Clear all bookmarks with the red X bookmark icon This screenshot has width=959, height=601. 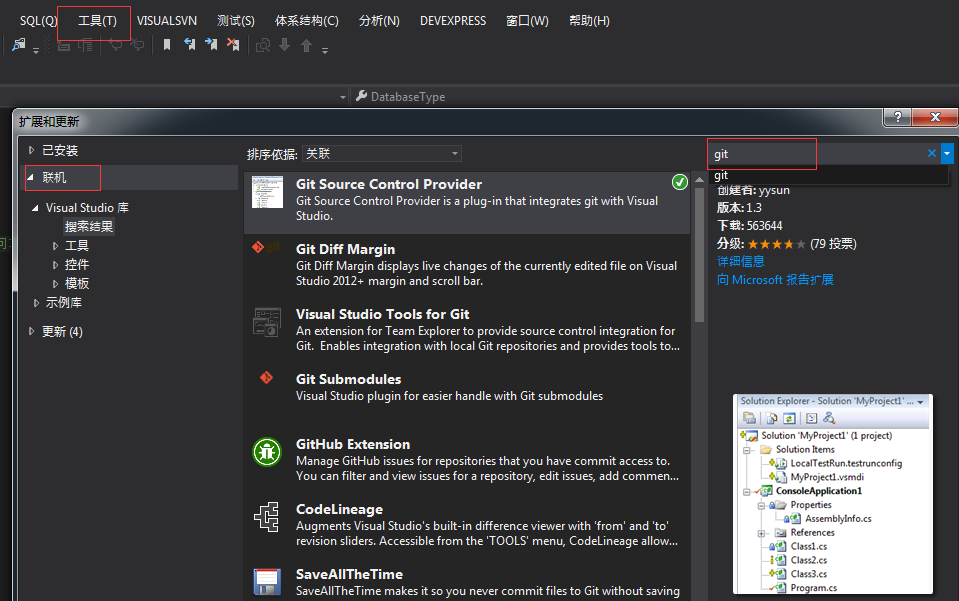coord(233,45)
